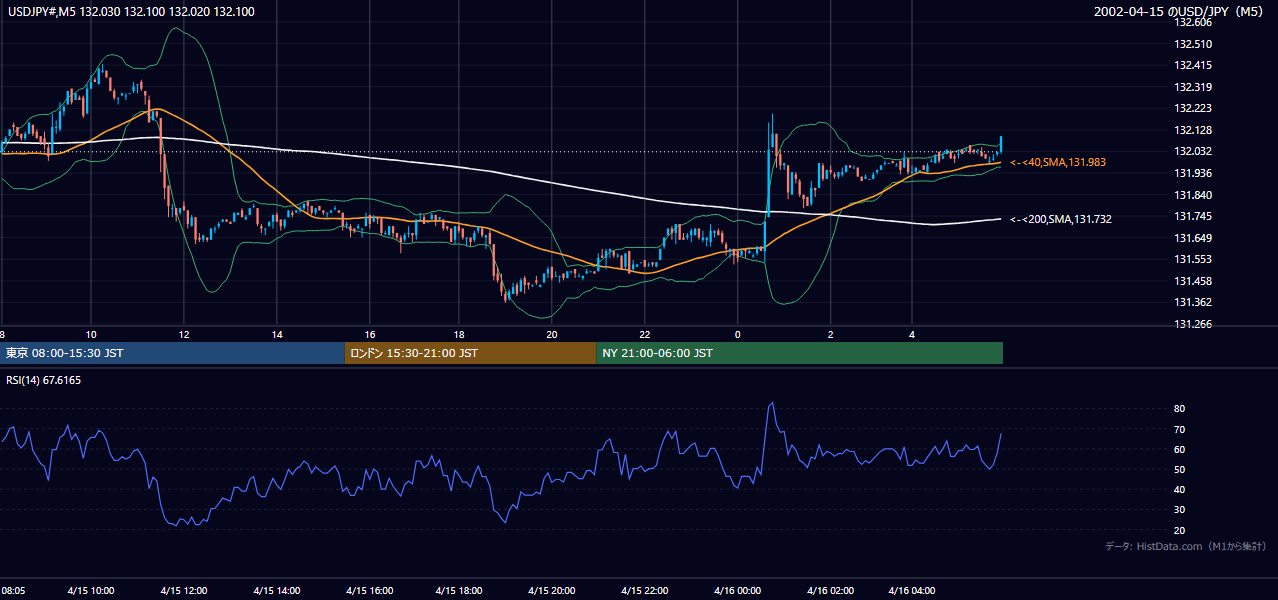Click the 131.266 price axis value

[x=1192, y=324]
